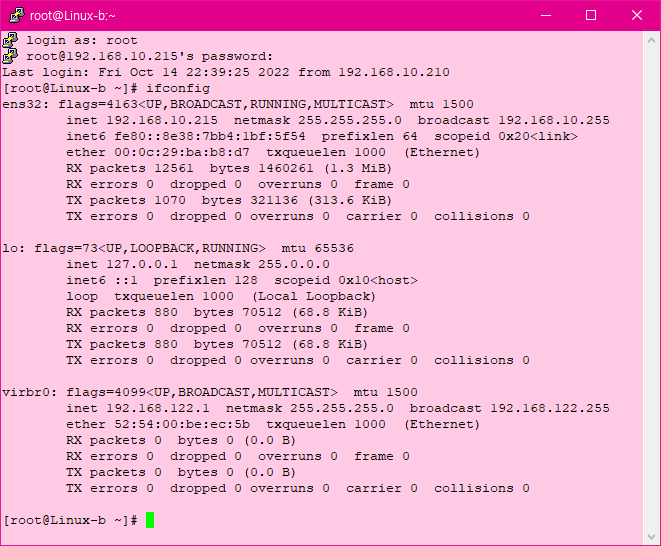The width and height of the screenshot is (661, 546).
Task: Click the PuTTY icon in the title bar
Action: (x=17, y=15)
